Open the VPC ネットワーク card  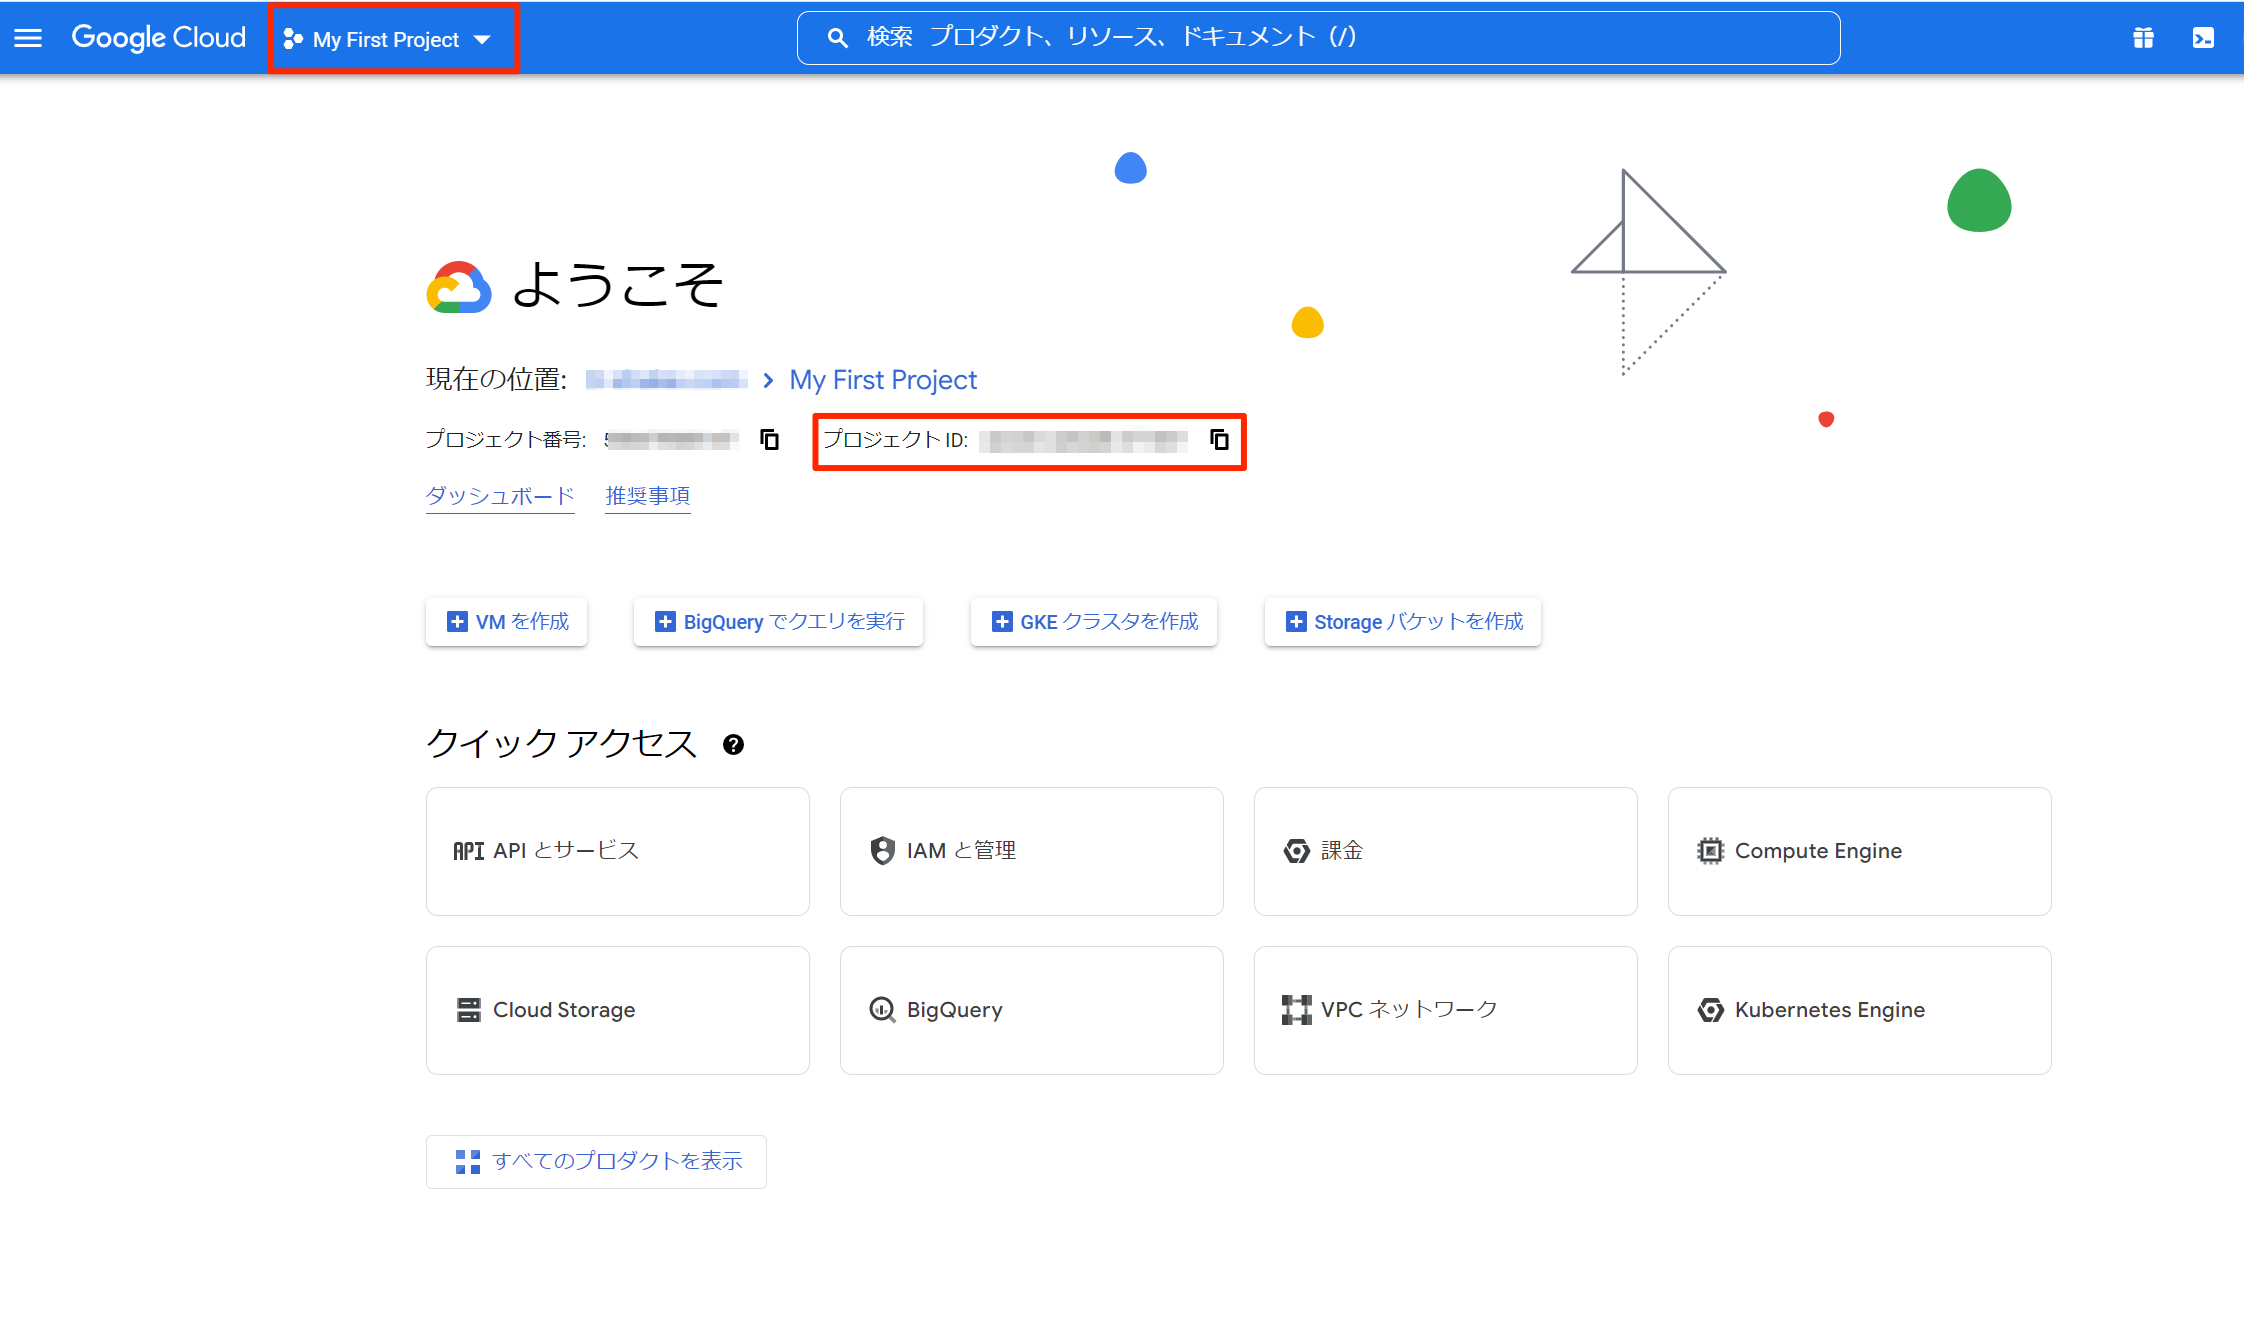(1446, 1010)
